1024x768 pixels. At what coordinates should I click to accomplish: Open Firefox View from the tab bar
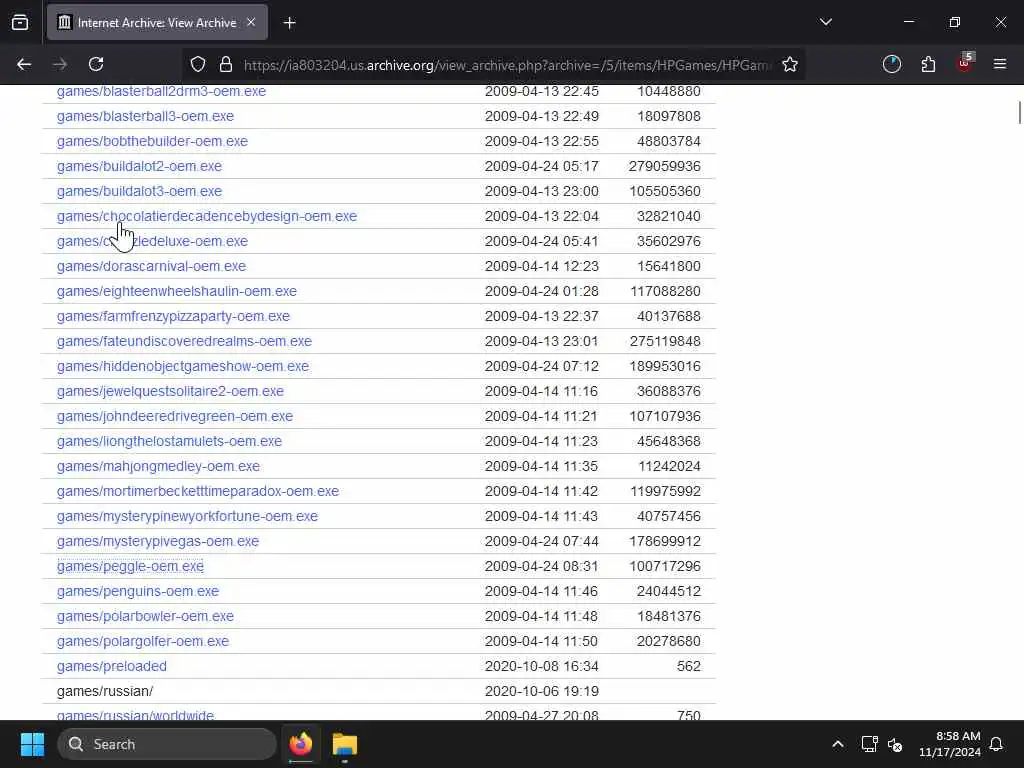pyautogui.click(x=20, y=23)
